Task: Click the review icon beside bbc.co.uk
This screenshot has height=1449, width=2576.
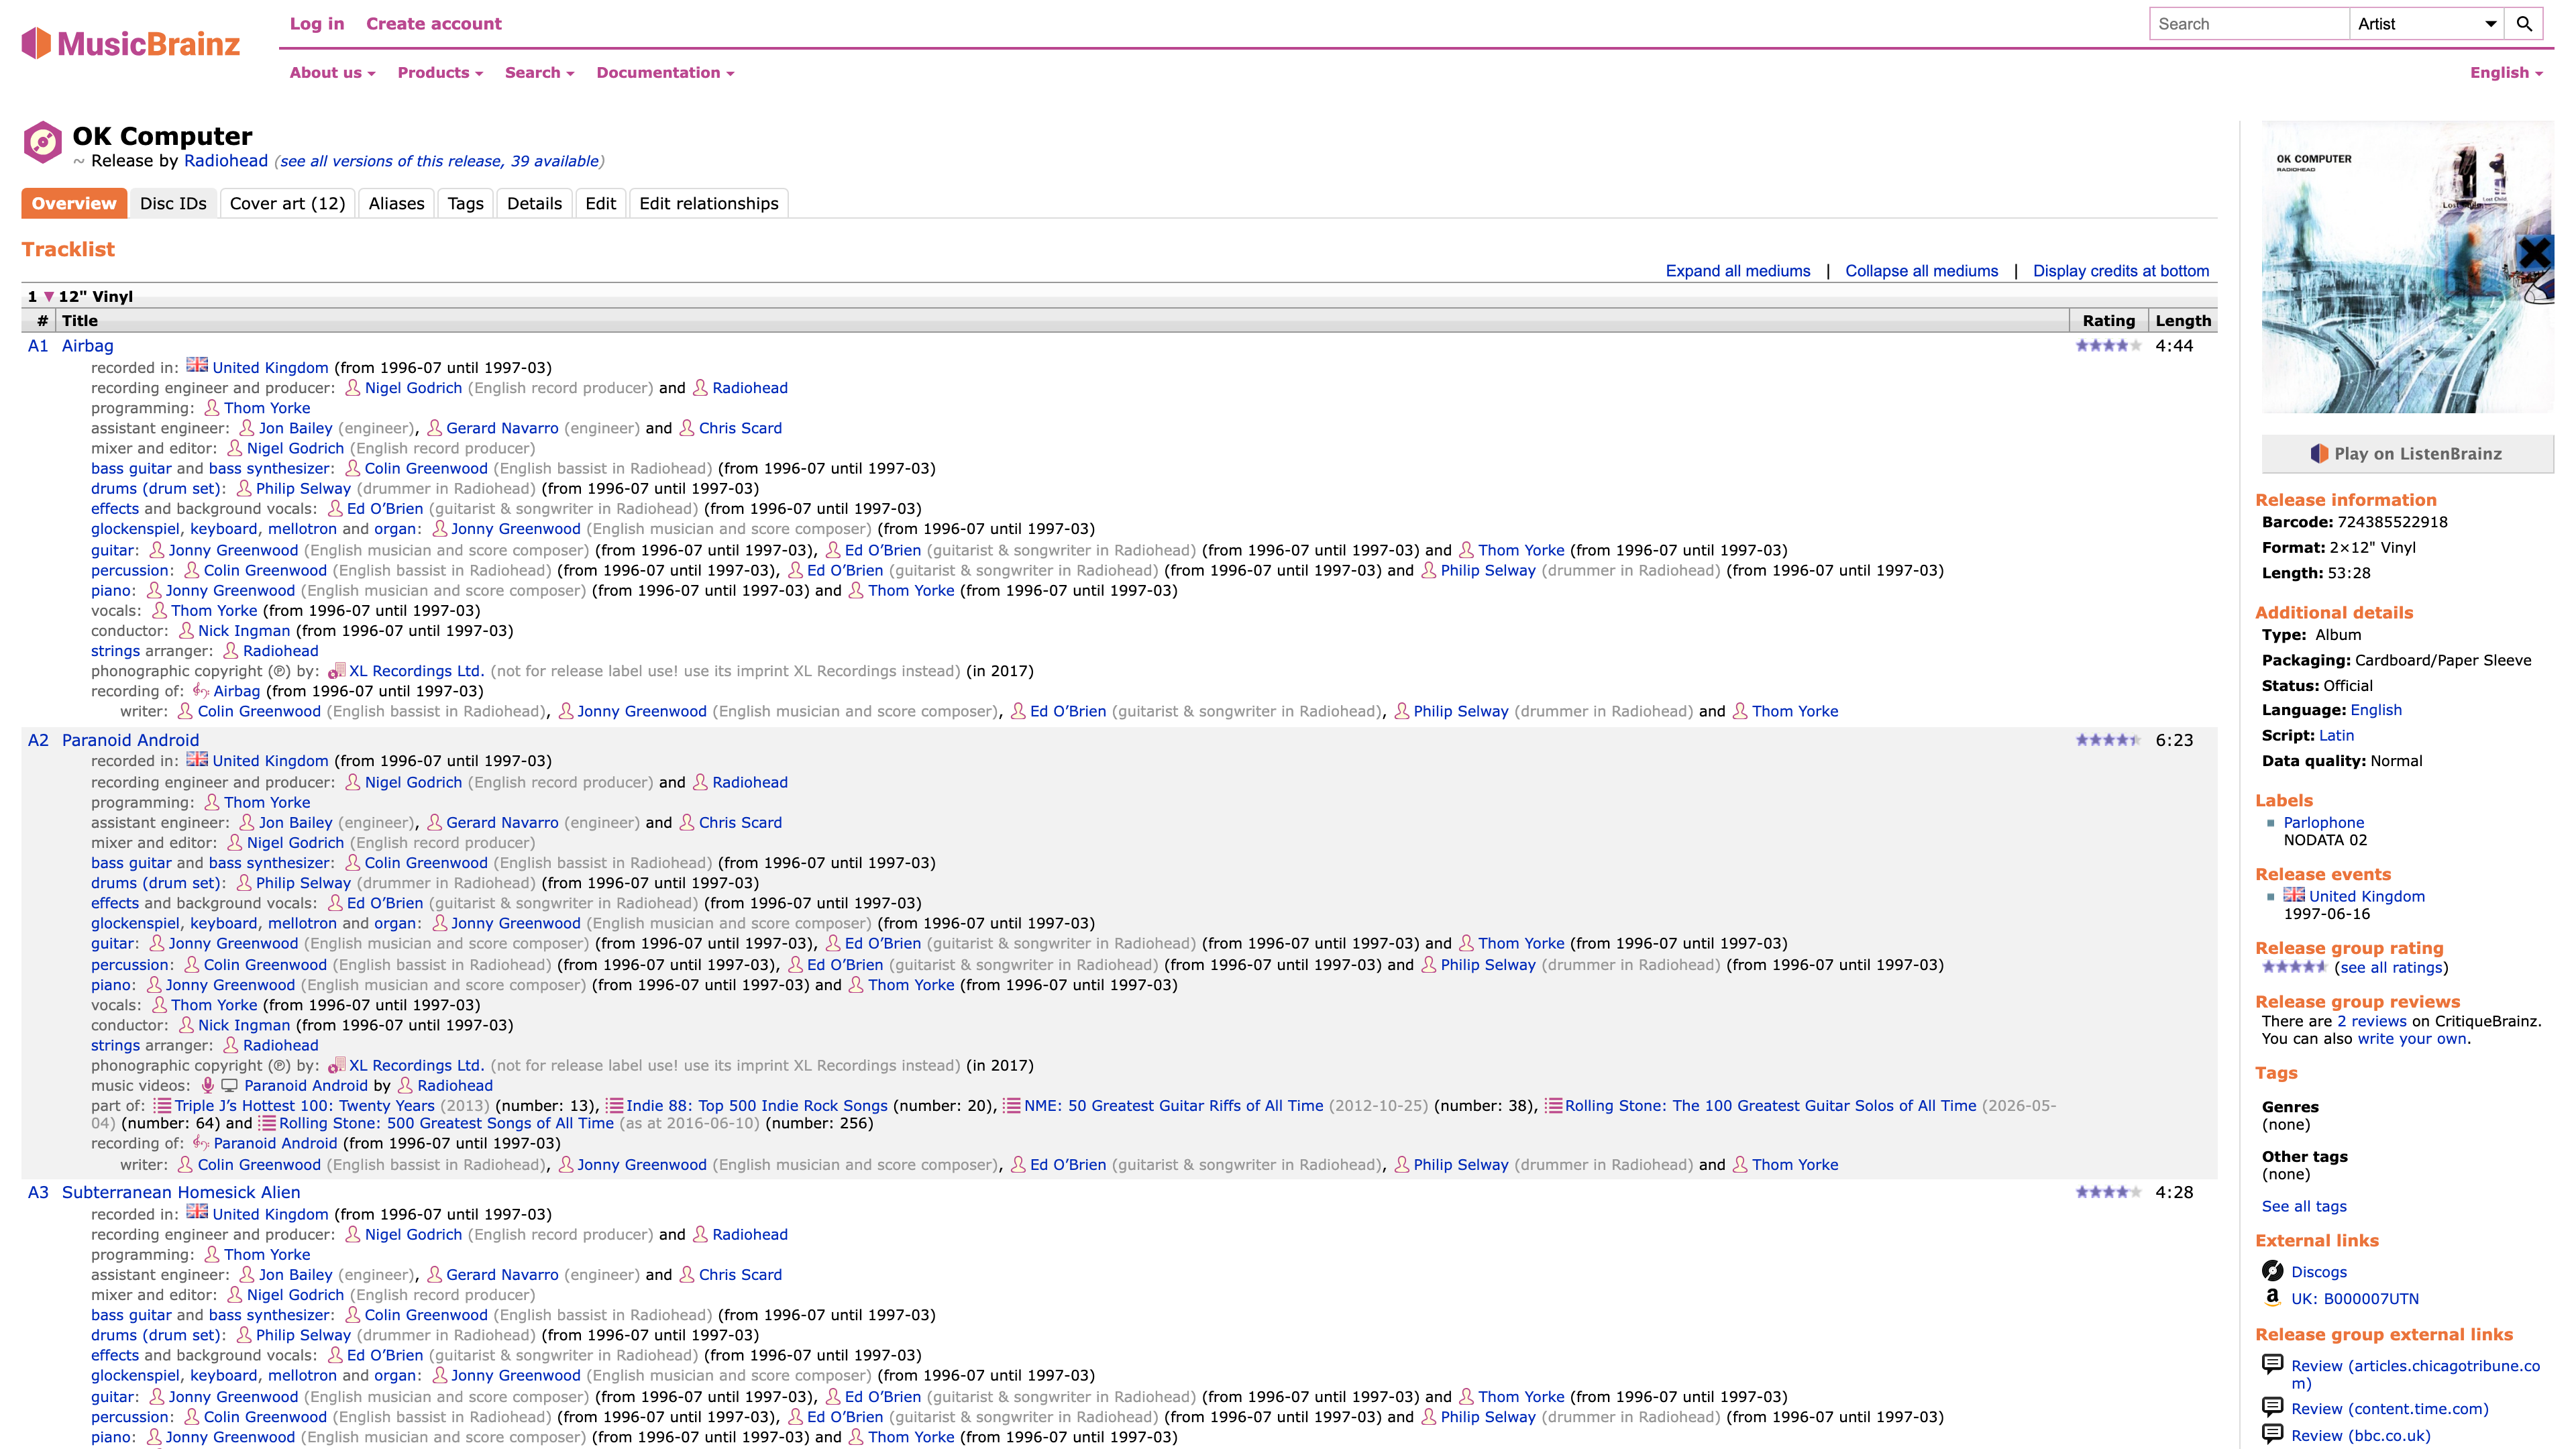Action: pos(2272,1434)
